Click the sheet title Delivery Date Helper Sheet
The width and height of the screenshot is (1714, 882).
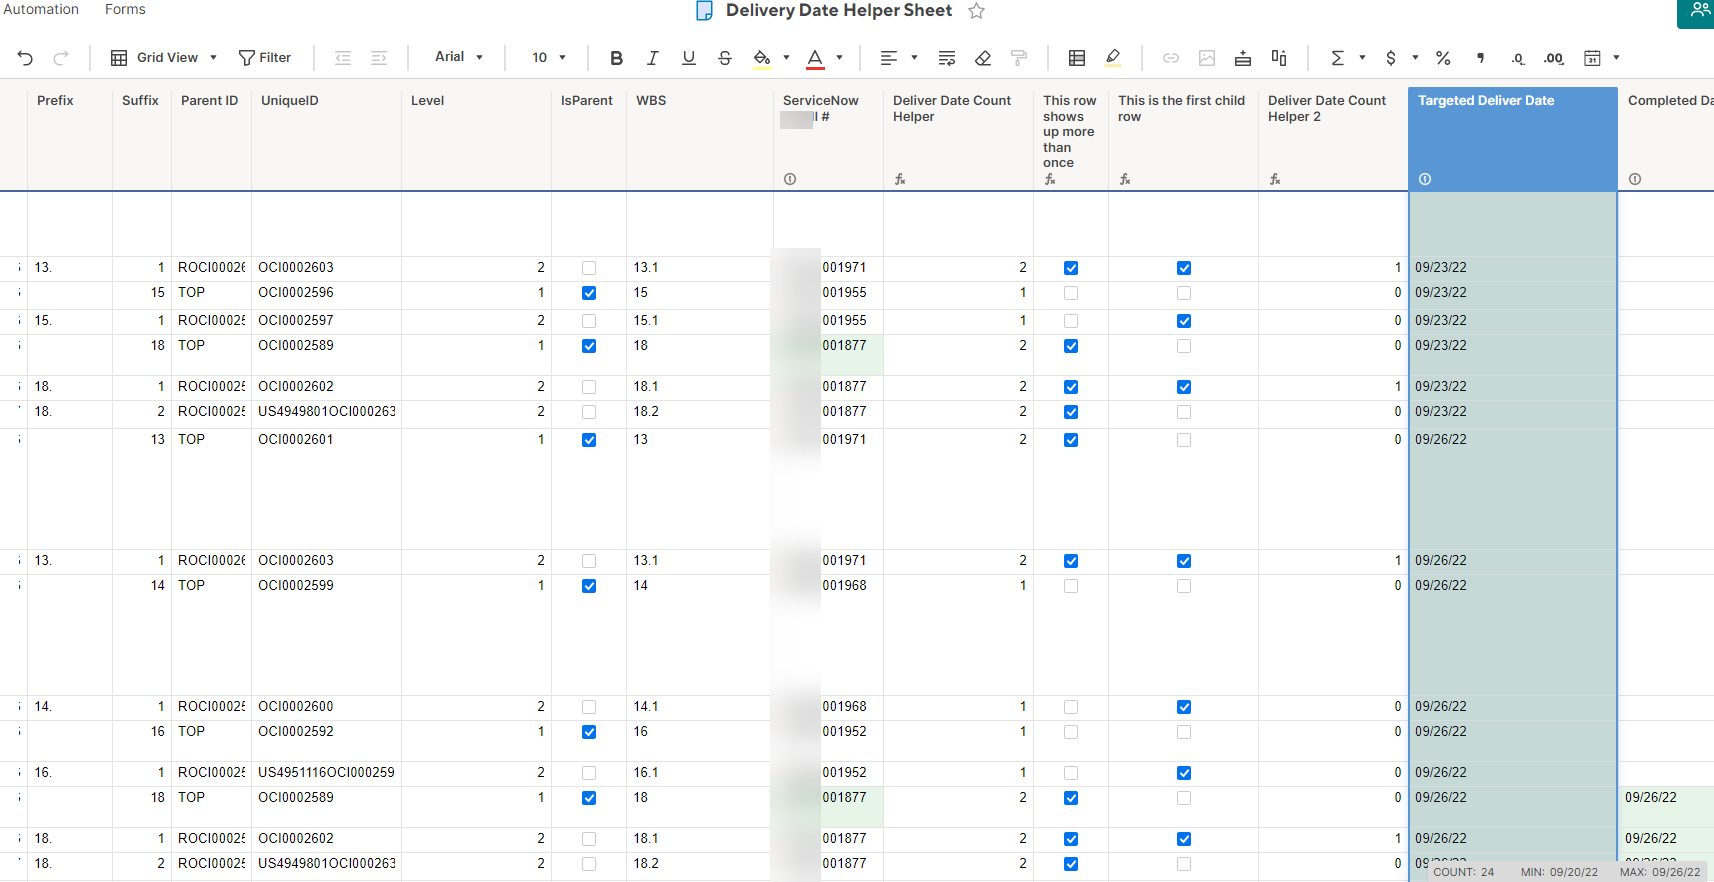click(x=839, y=11)
